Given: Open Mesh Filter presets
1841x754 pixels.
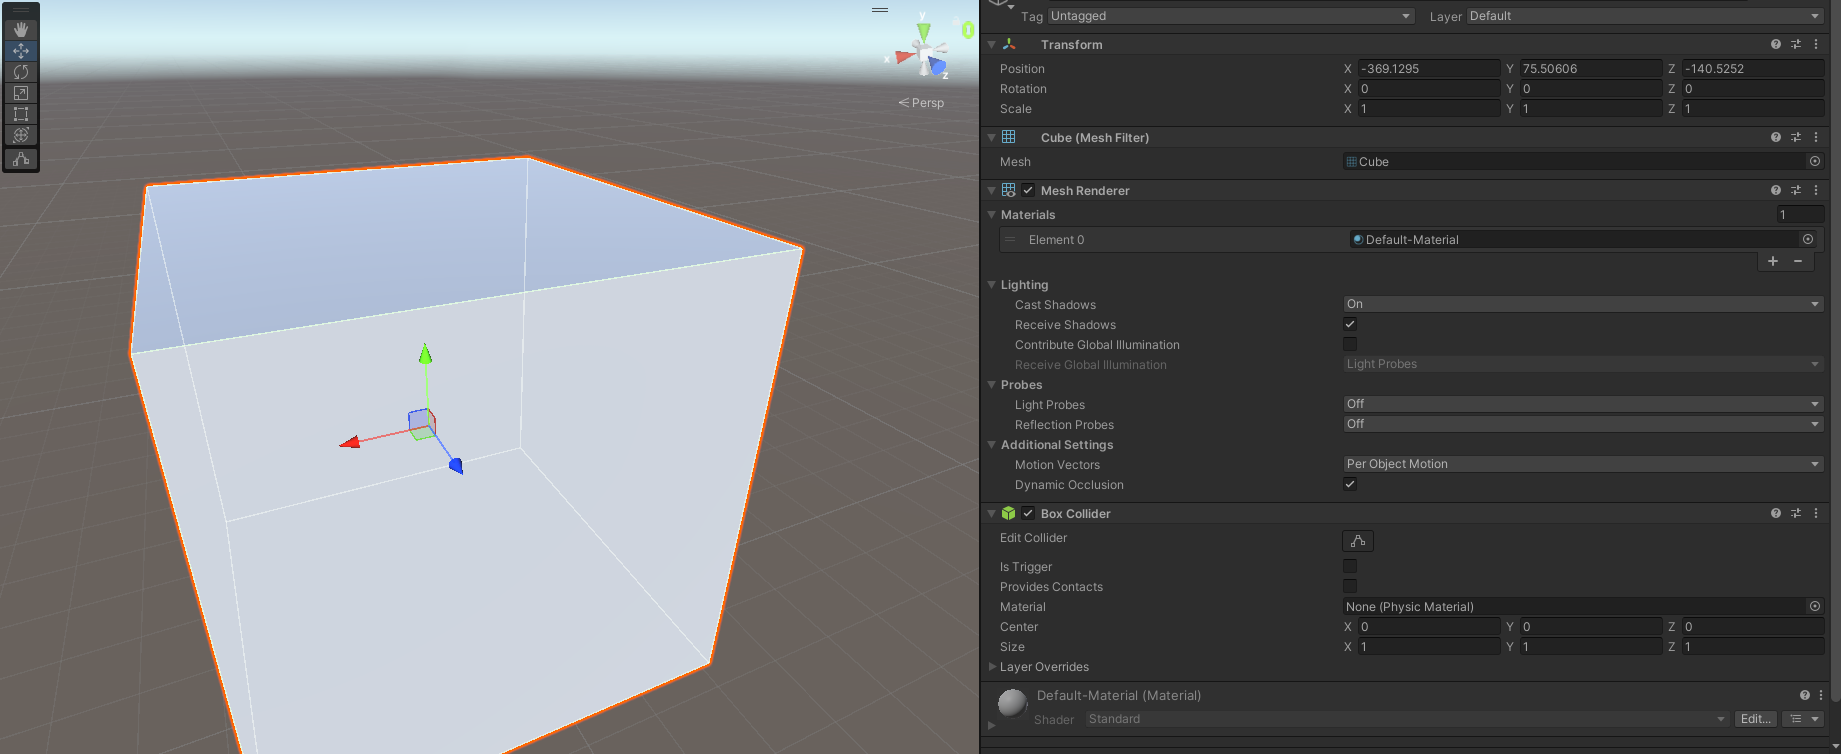Looking at the screenshot, I should pyautogui.click(x=1796, y=137).
